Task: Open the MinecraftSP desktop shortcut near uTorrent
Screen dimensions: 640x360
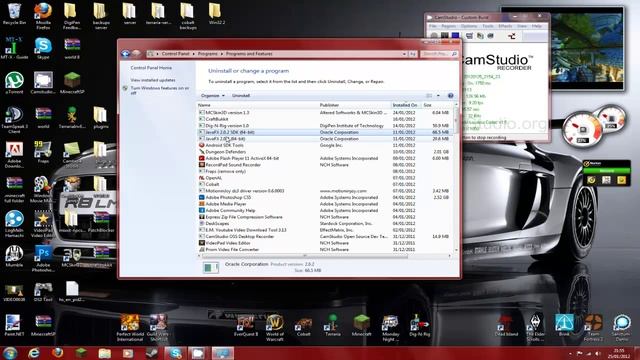Action: 72,83
